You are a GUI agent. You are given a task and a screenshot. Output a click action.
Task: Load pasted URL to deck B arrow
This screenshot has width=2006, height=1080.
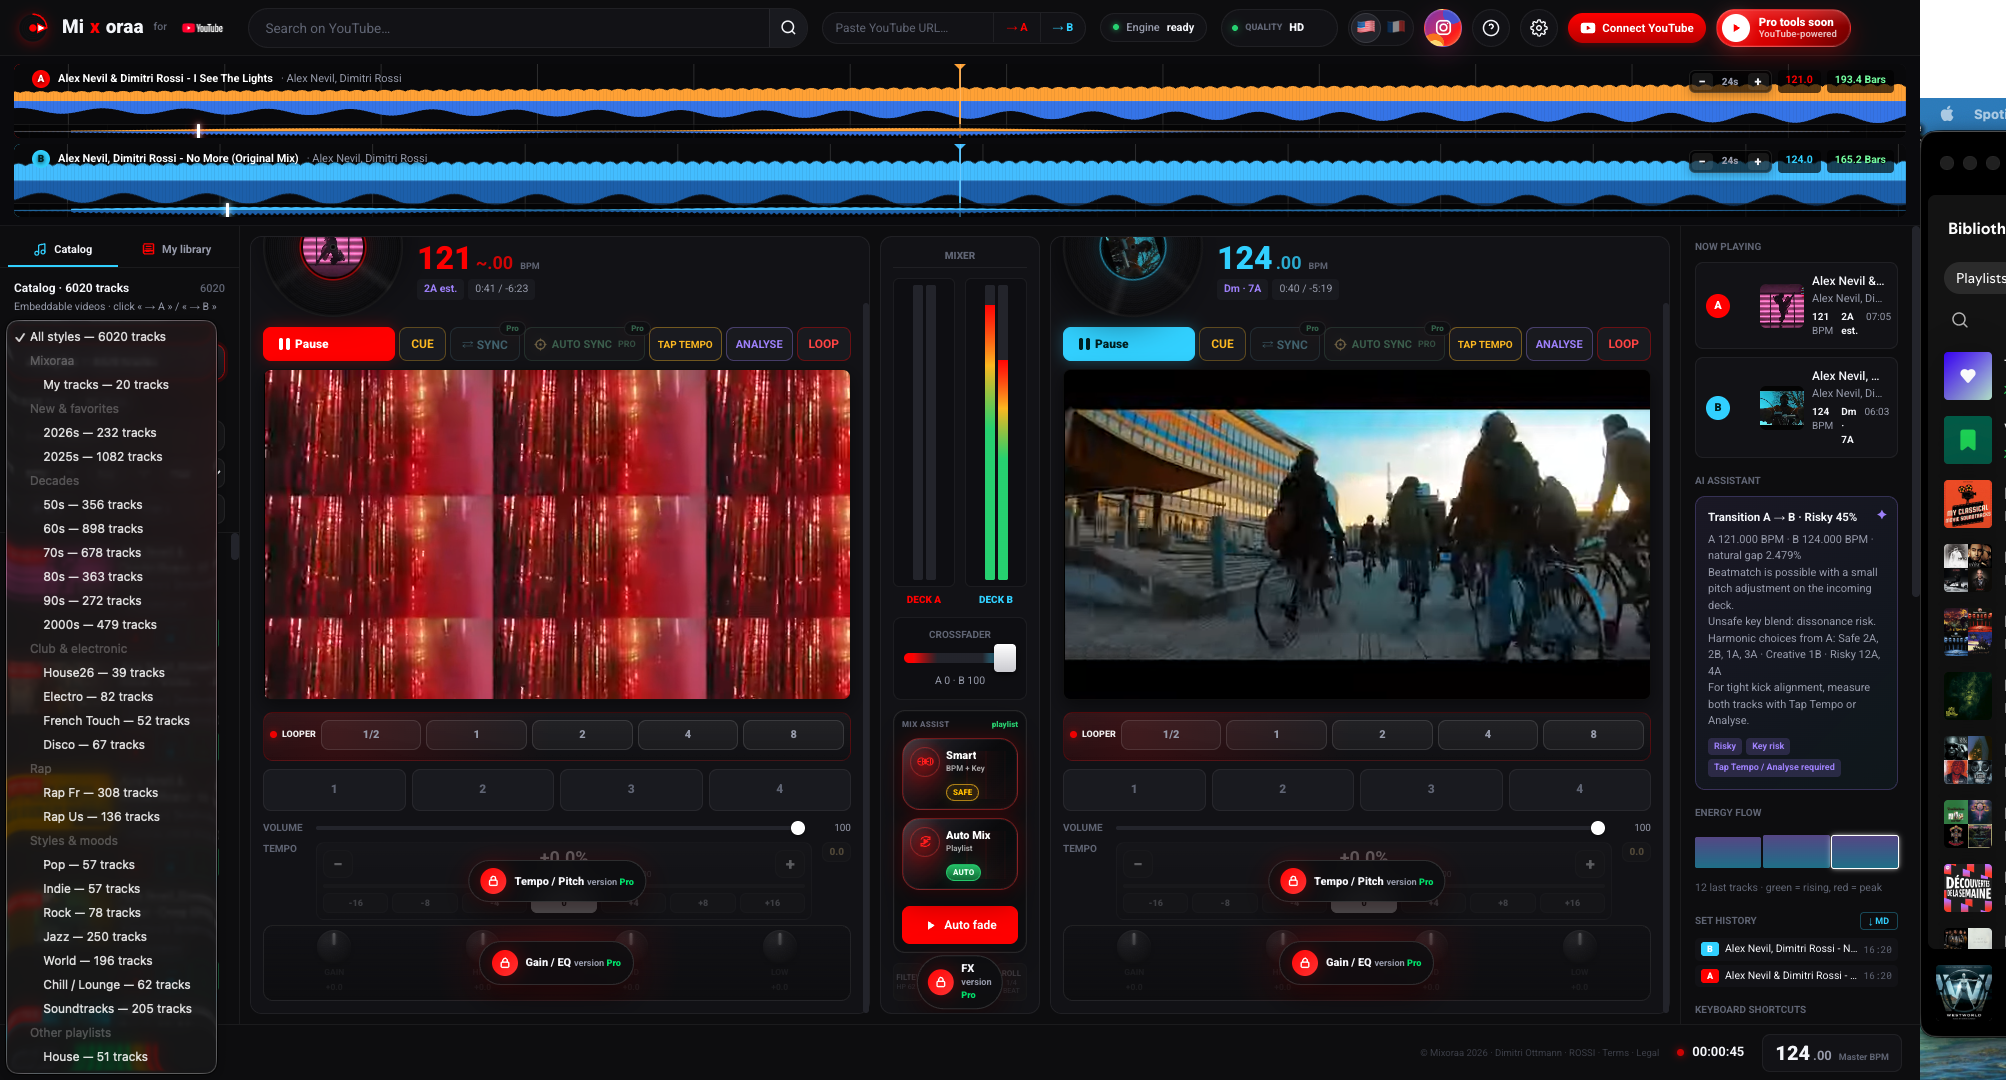[x=1062, y=28]
